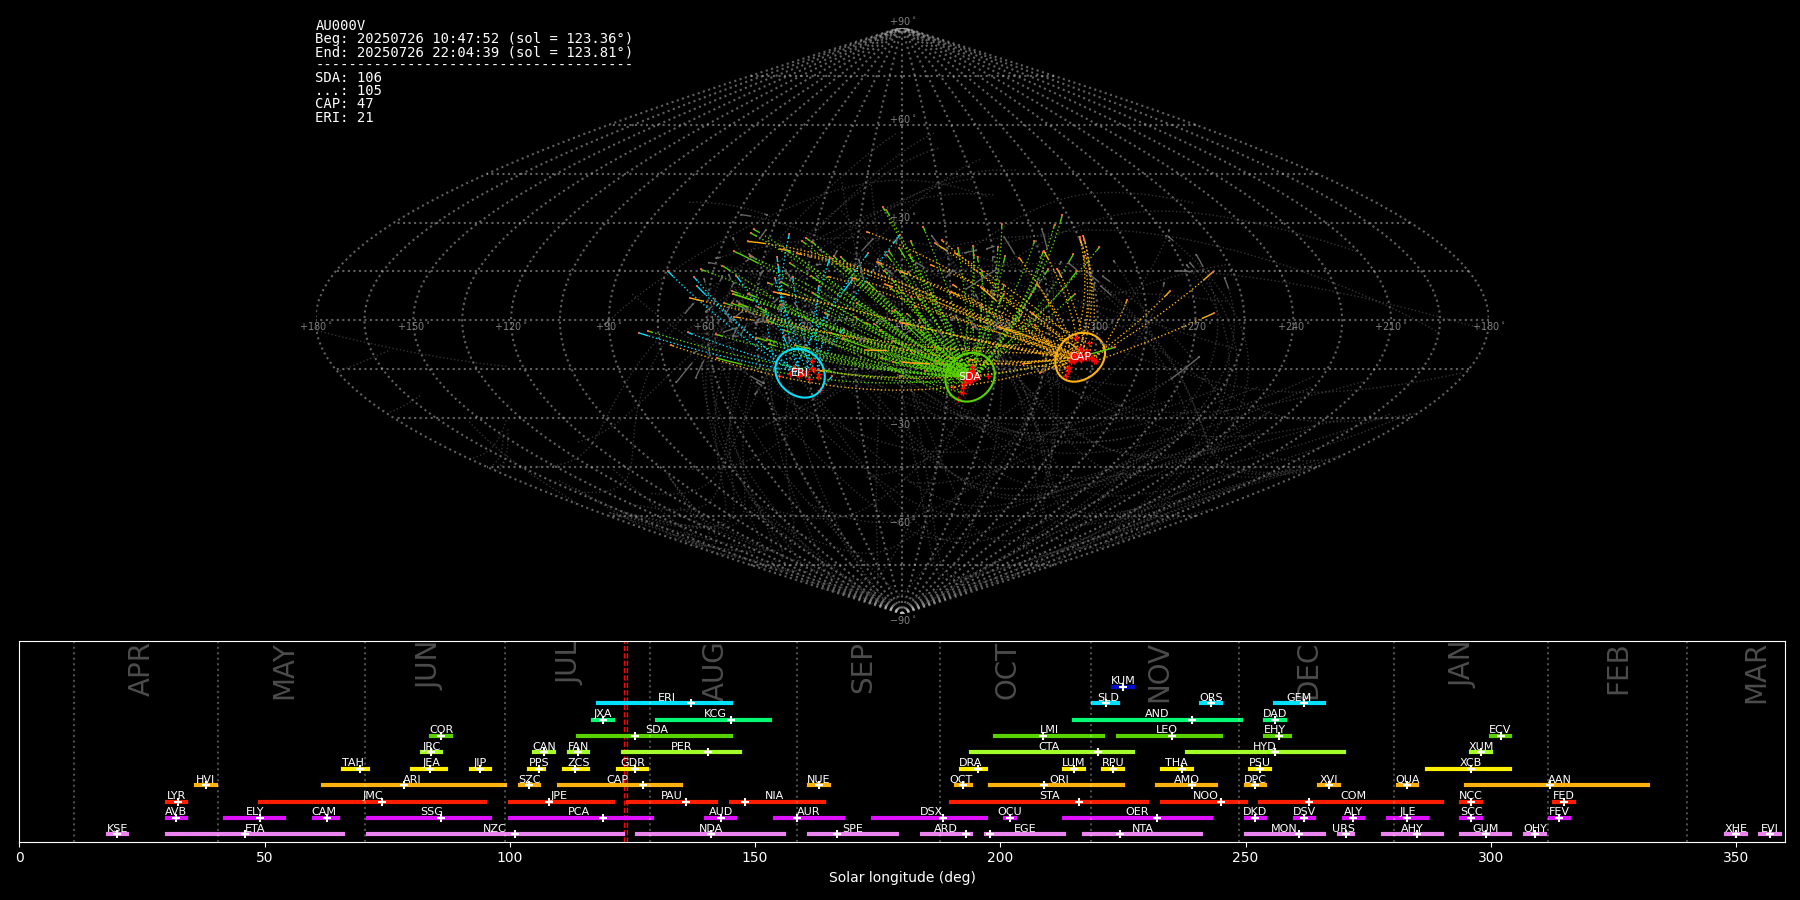Click the ARI shower bar in timeline
Screen dimensions: 1800x900
point(413,785)
